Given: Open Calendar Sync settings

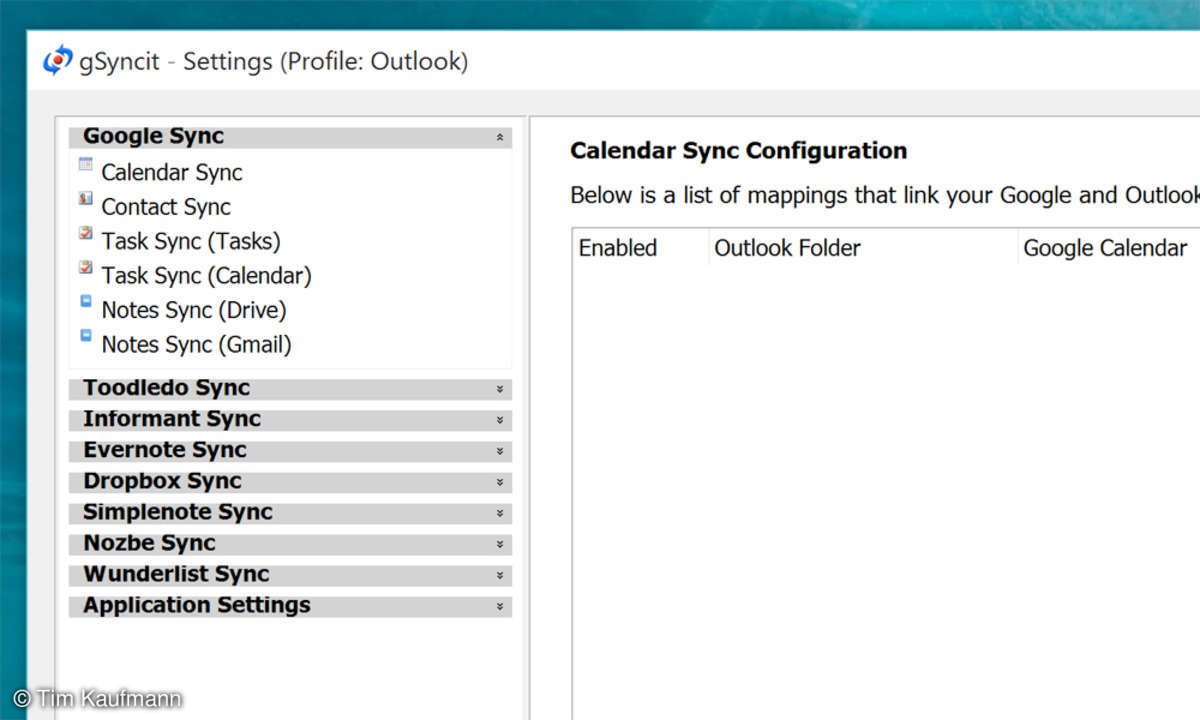Looking at the screenshot, I should [172, 172].
